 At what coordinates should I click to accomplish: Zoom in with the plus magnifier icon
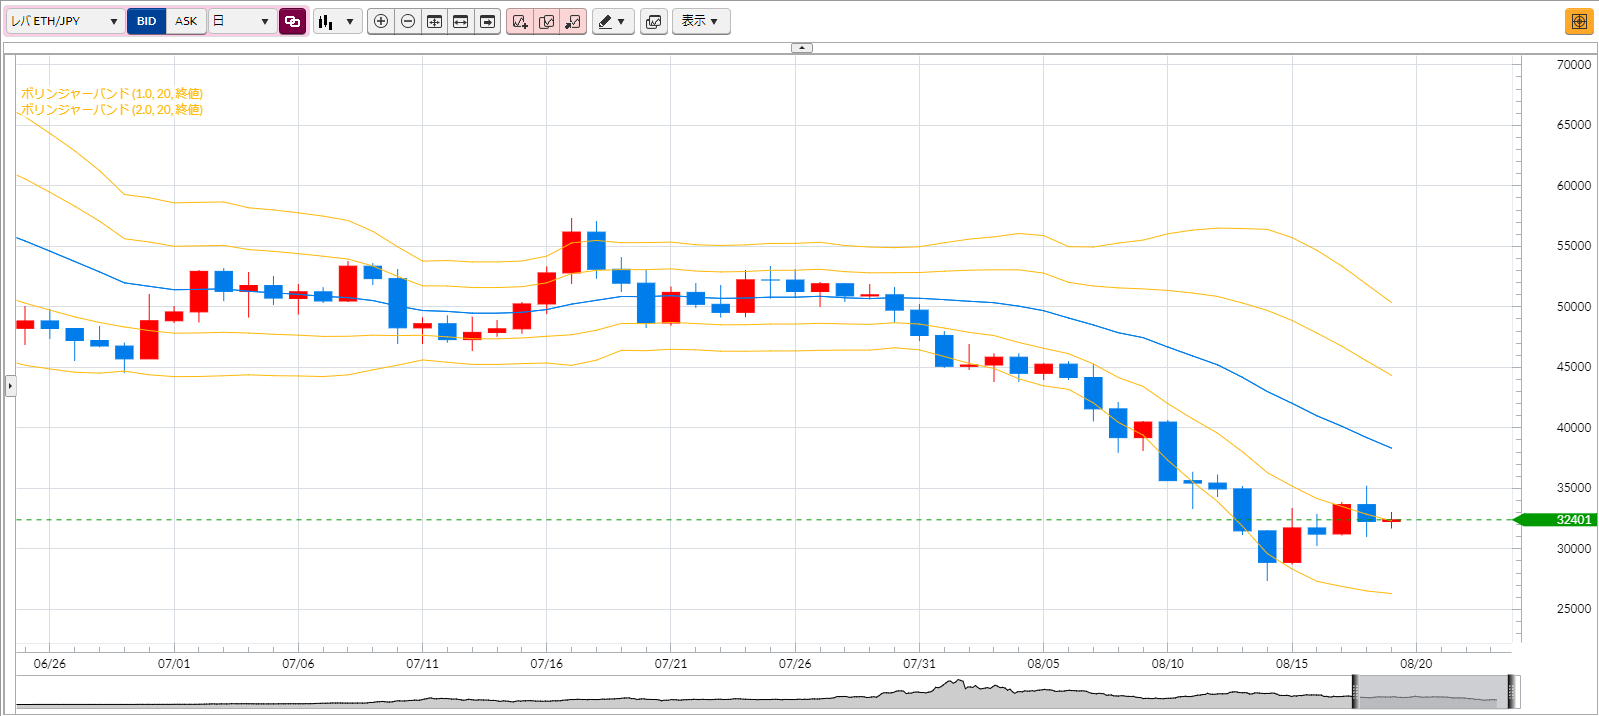381,21
